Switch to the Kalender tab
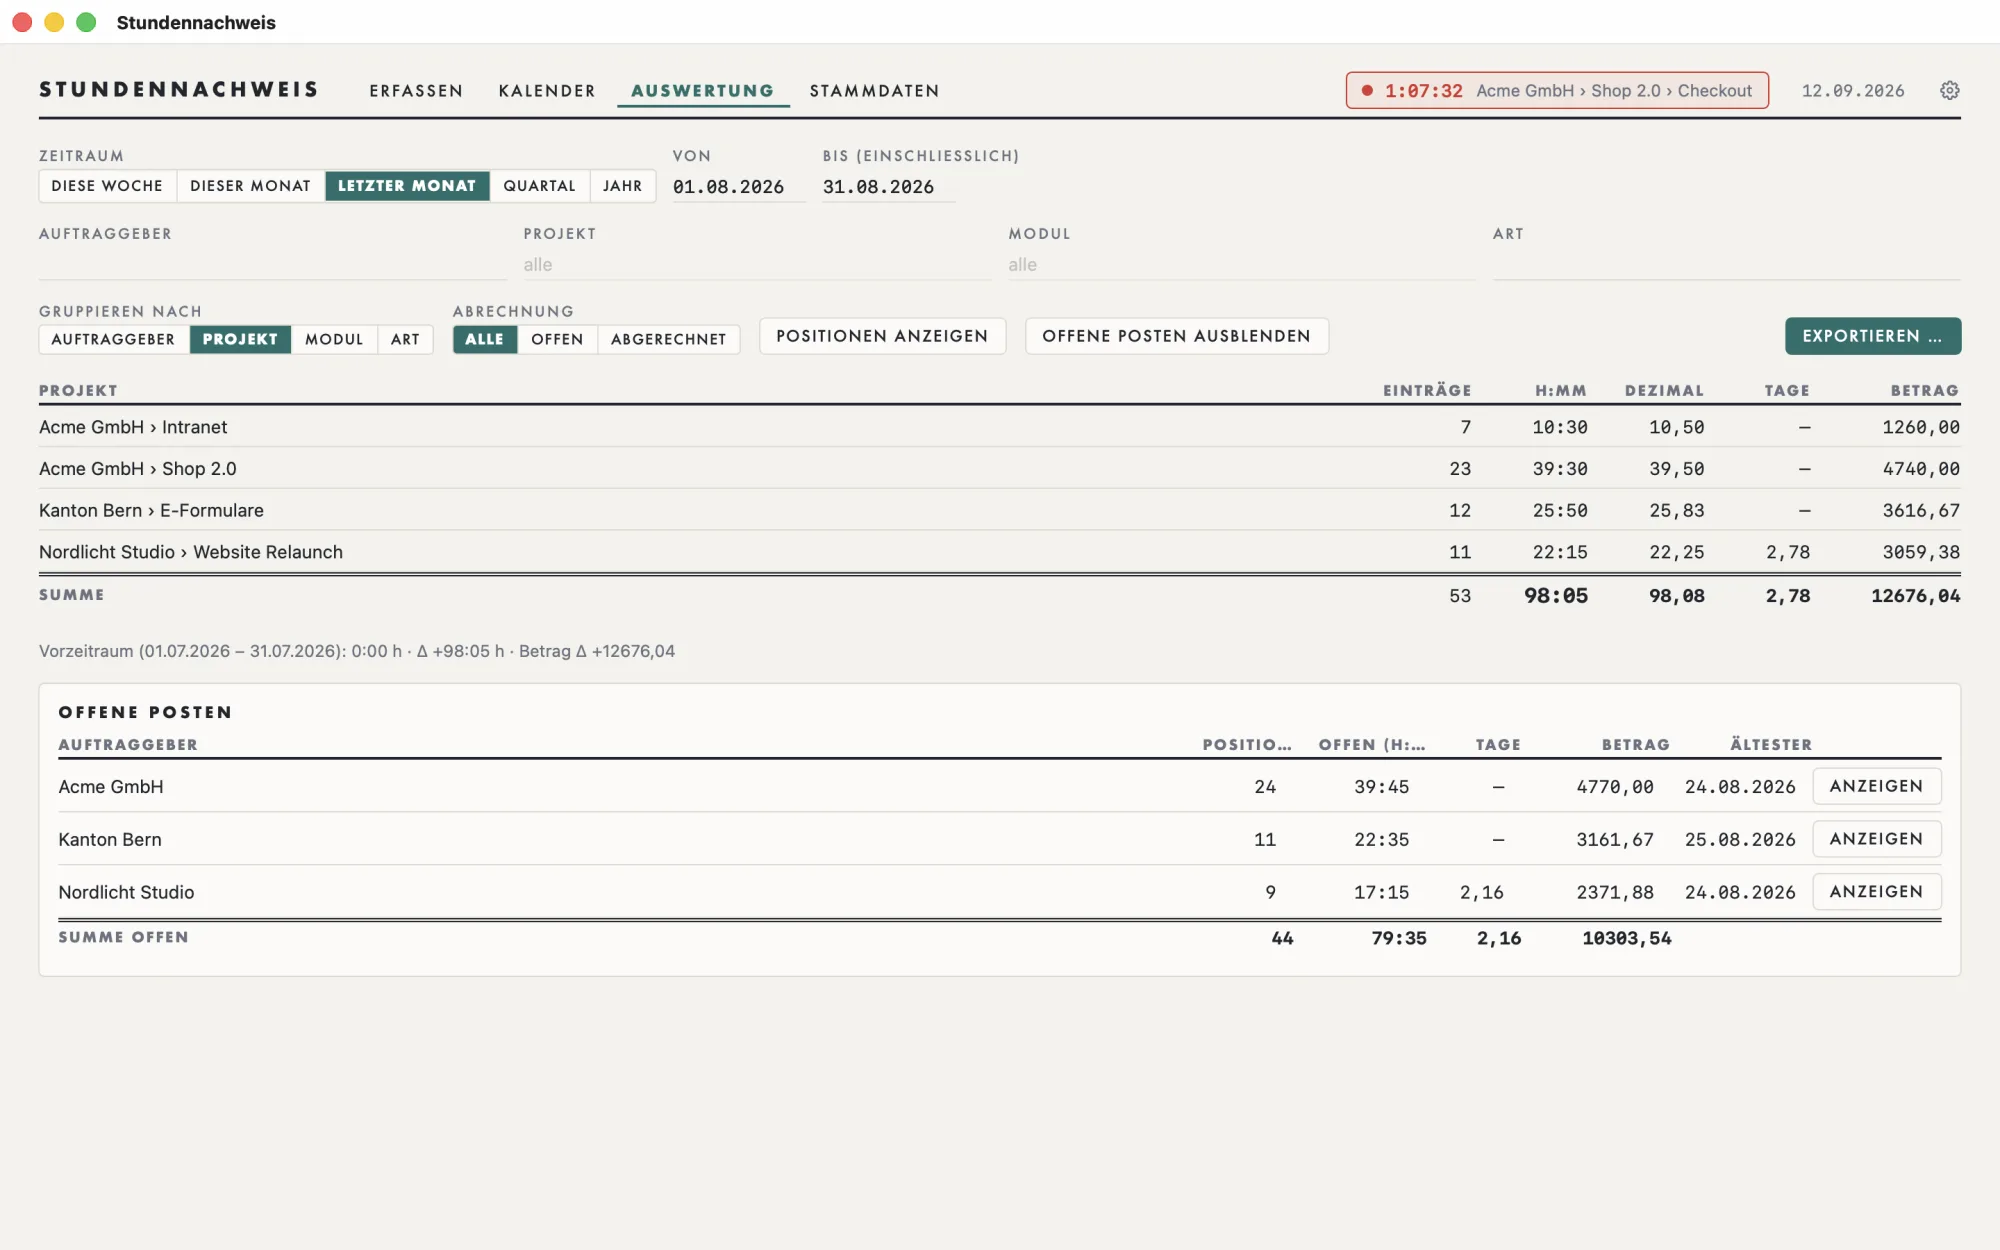This screenshot has width=2000, height=1250. coord(547,91)
